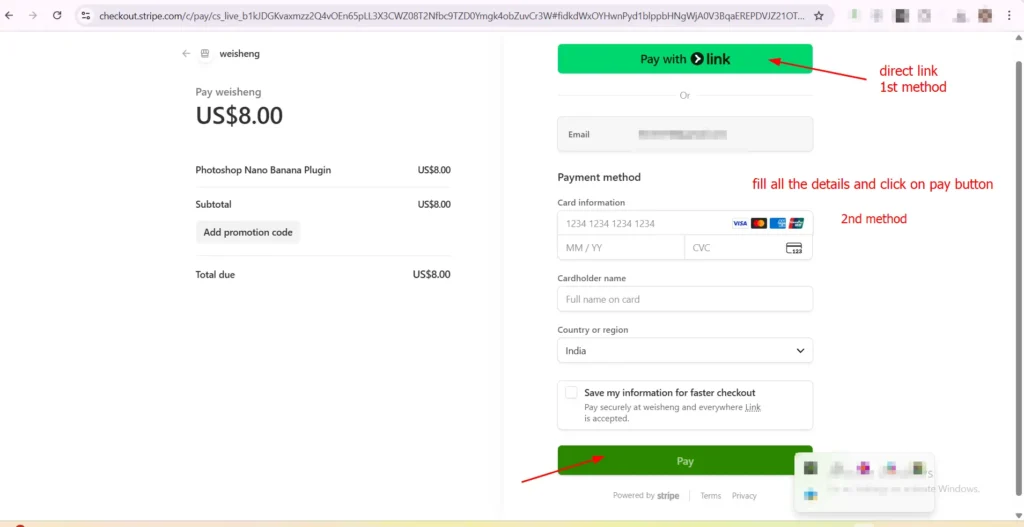Click the US$8.00 total amount heading
This screenshot has width=1024, height=527.
tap(239, 116)
